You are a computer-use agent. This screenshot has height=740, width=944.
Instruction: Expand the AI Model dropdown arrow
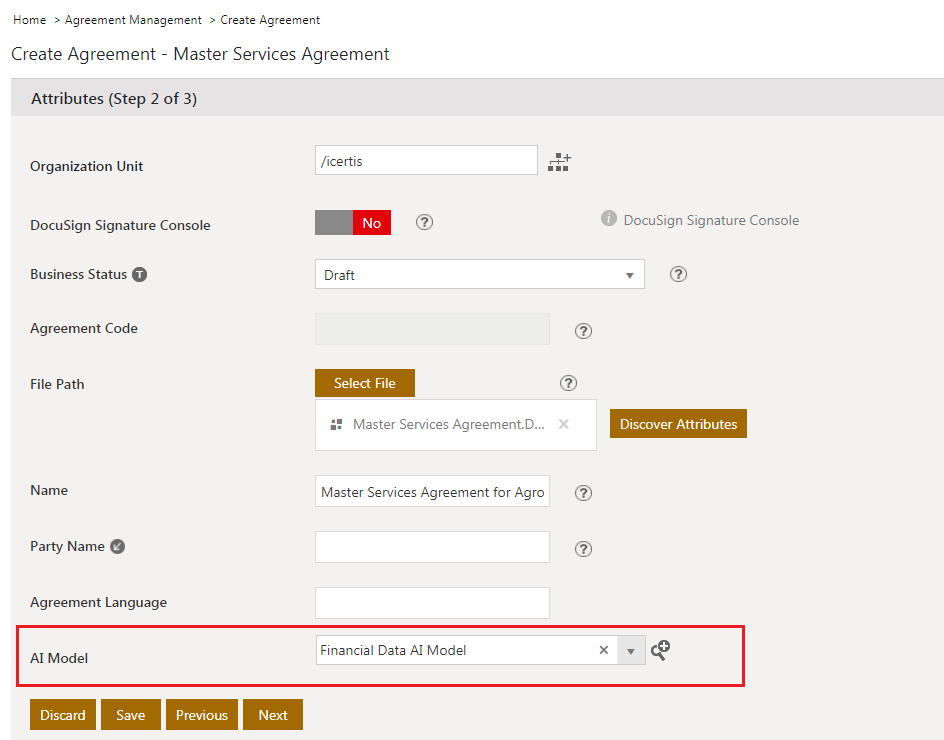tap(631, 651)
